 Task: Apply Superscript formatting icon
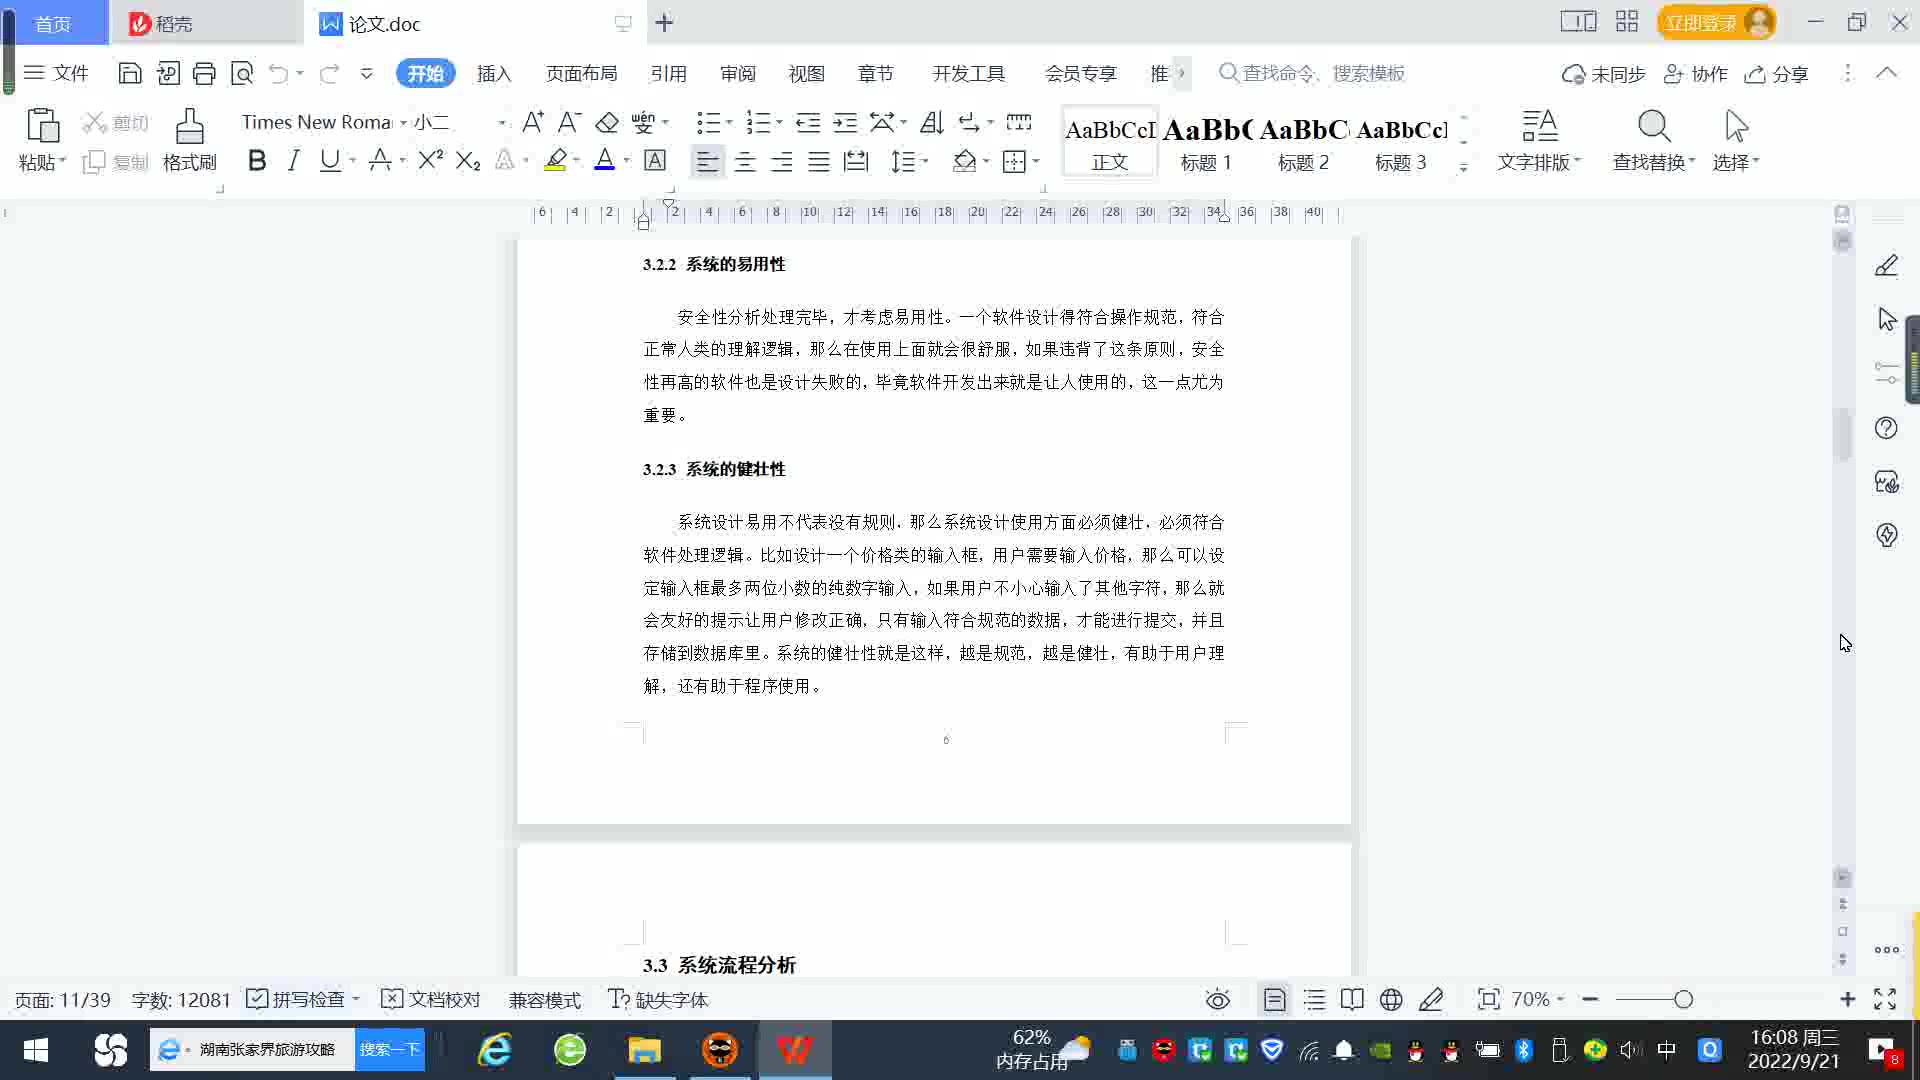(x=430, y=160)
